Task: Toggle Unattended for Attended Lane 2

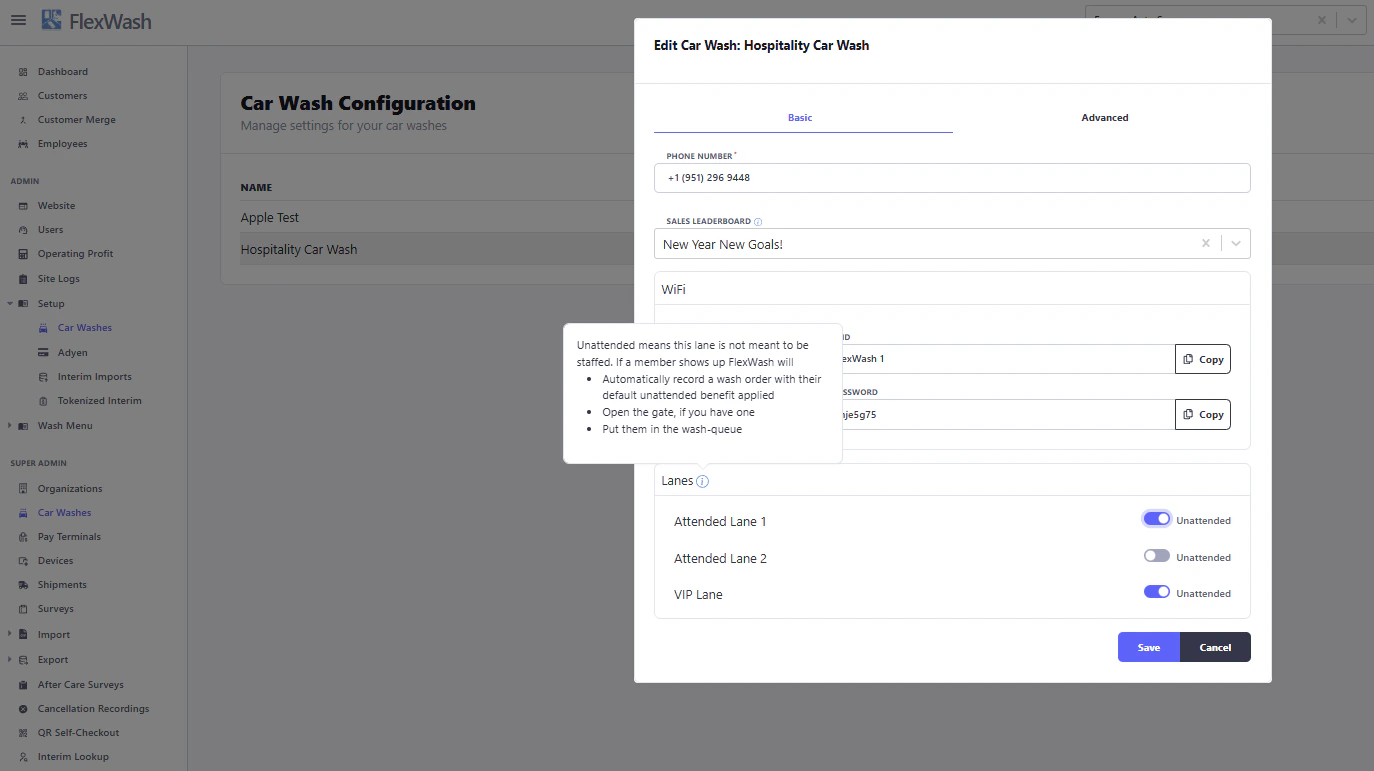Action: (x=1157, y=556)
